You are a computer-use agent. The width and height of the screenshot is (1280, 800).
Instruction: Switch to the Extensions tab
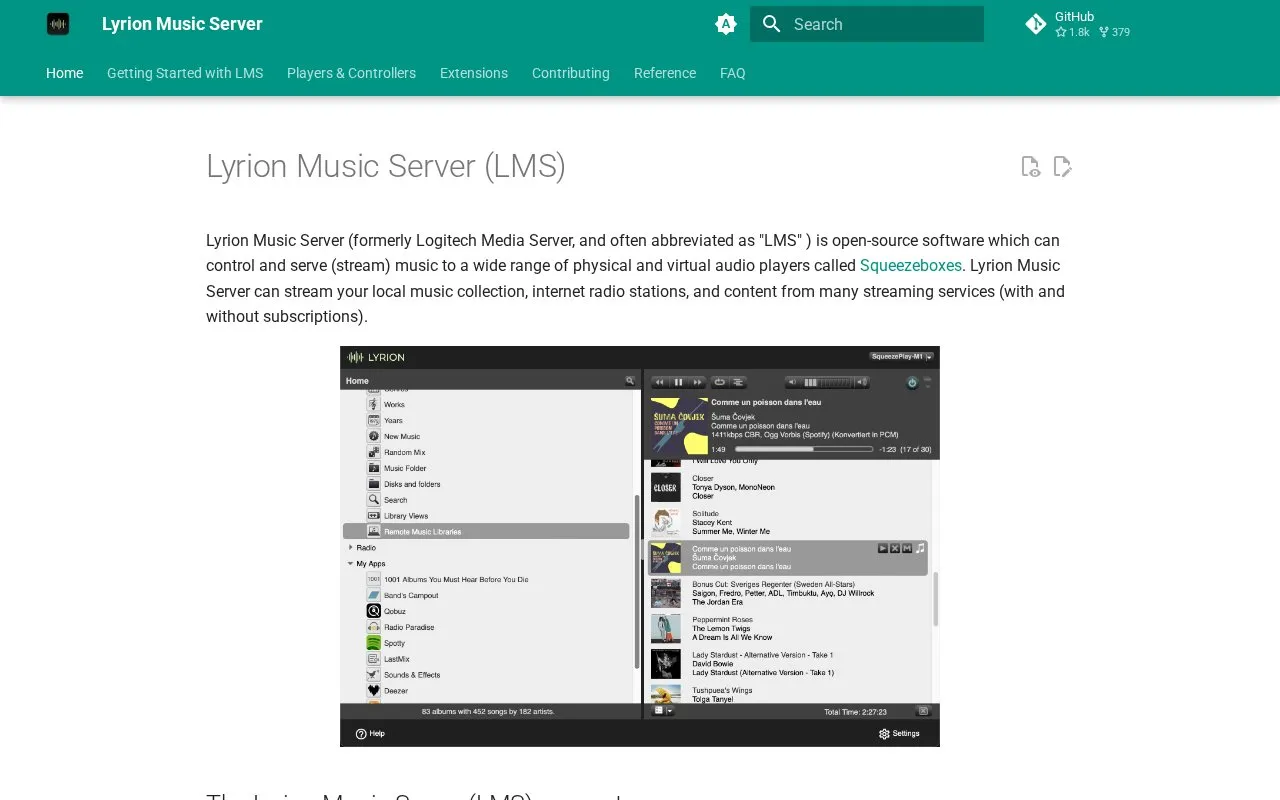(x=474, y=73)
